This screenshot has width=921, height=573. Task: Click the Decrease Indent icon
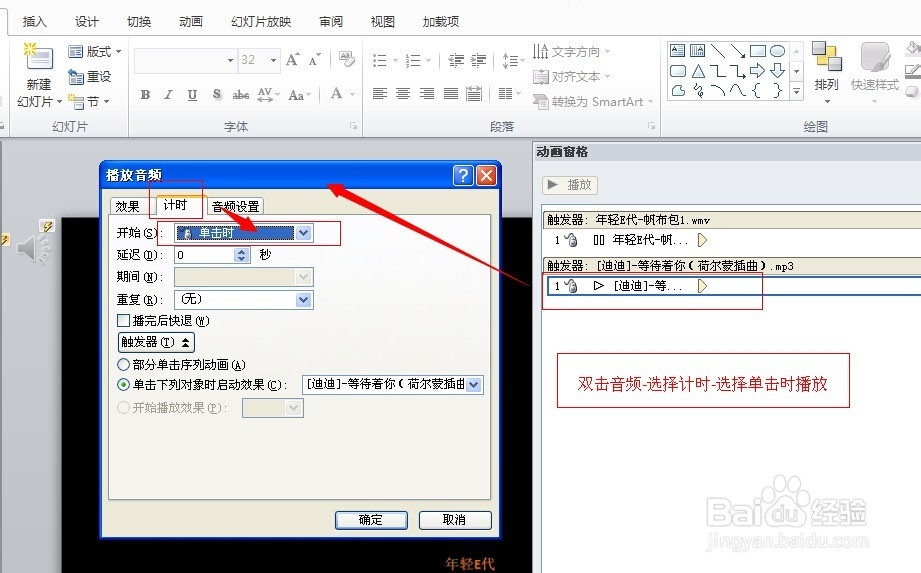pos(456,60)
